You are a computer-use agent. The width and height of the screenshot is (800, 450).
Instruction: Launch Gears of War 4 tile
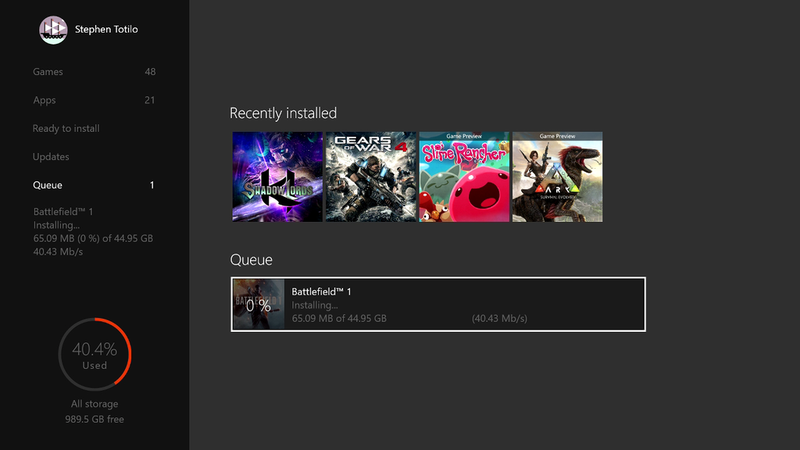click(x=371, y=177)
